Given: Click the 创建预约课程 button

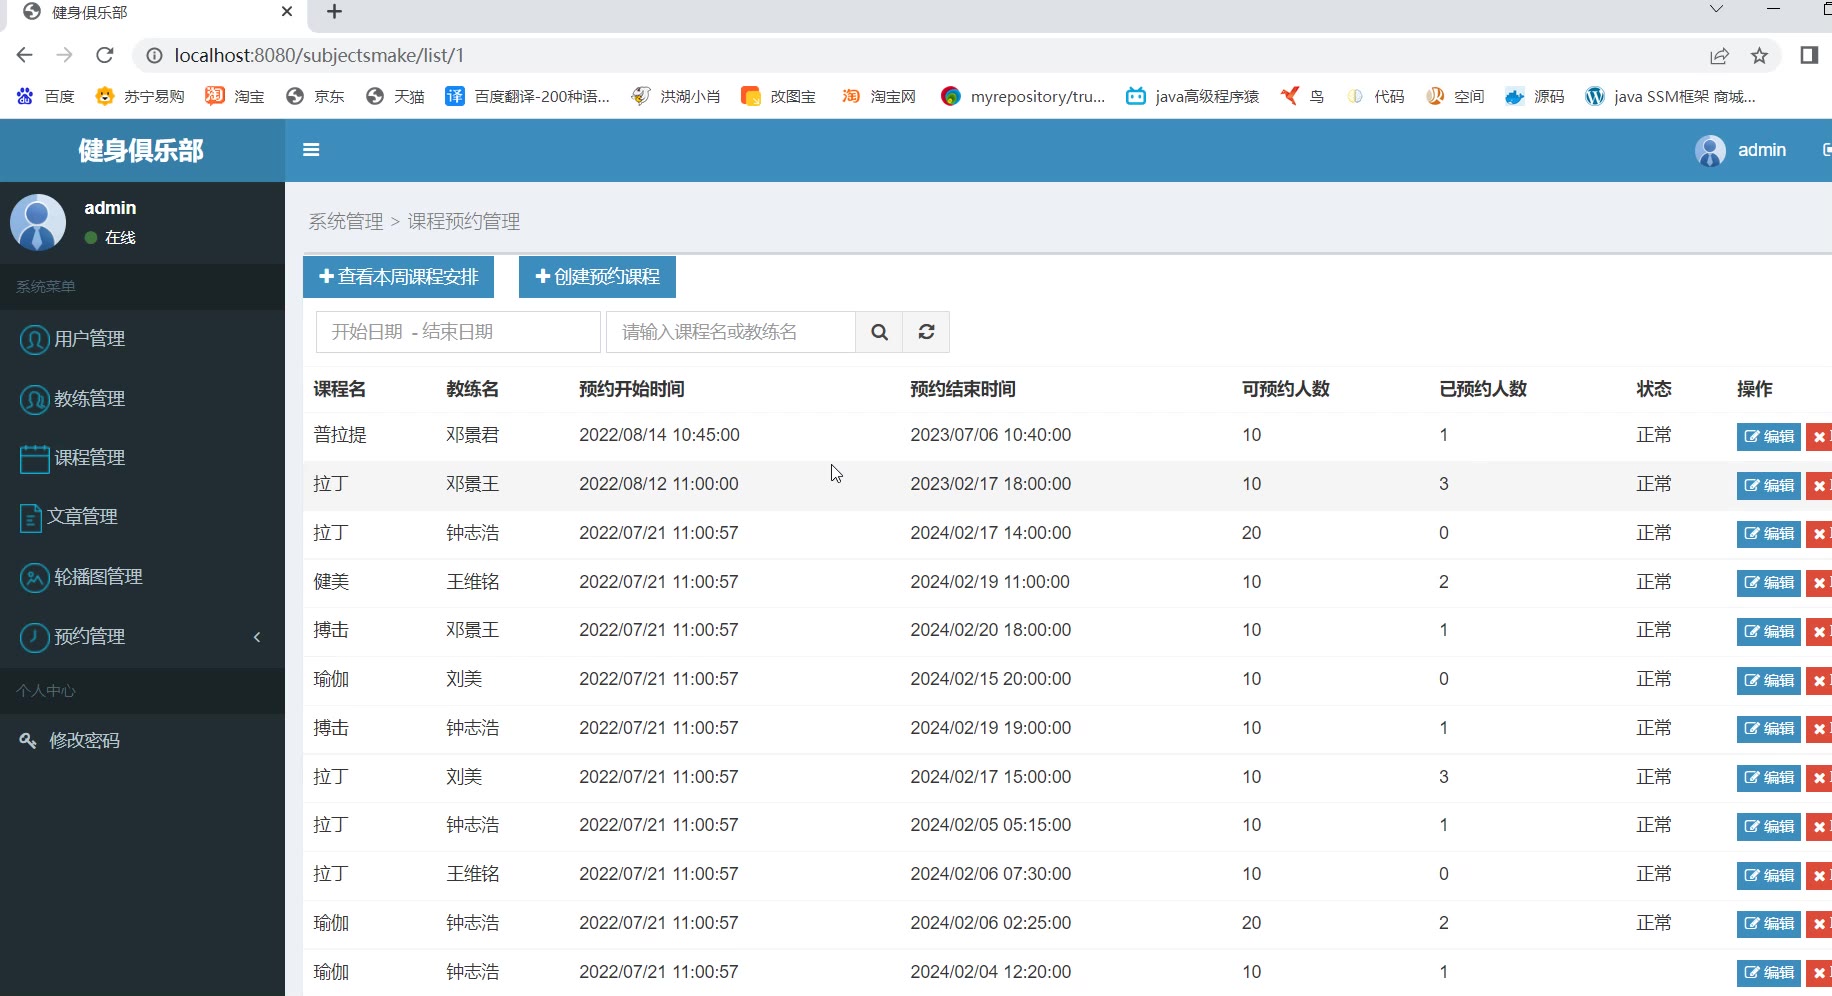Looking at the screenshot, I should 597,277.
